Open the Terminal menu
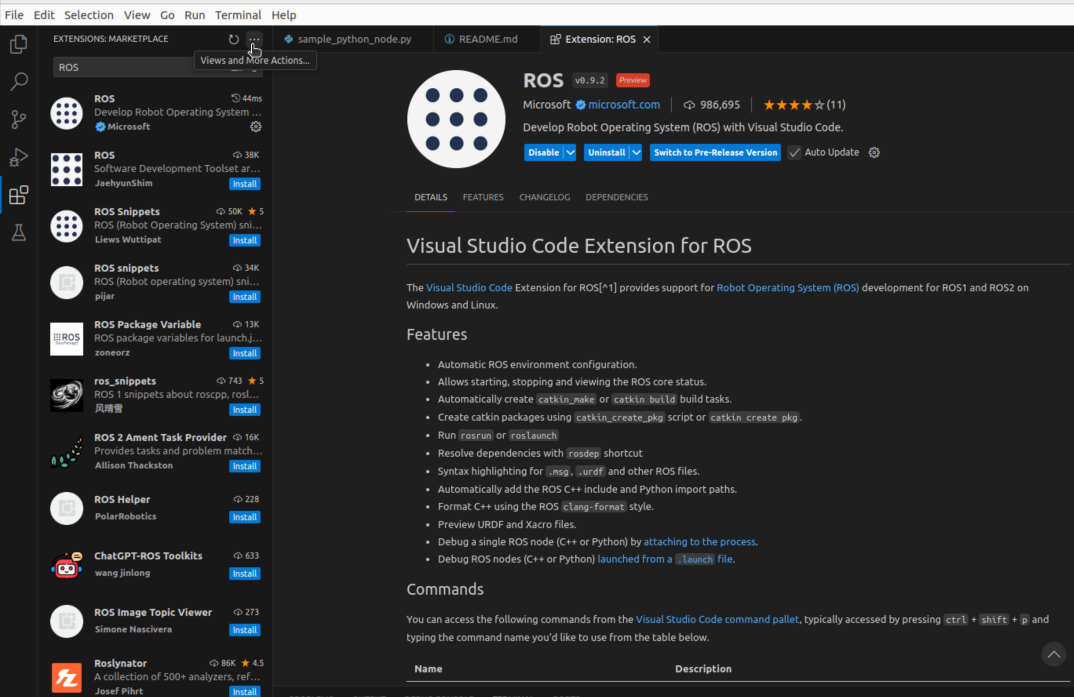 click(x=238, y=14)
